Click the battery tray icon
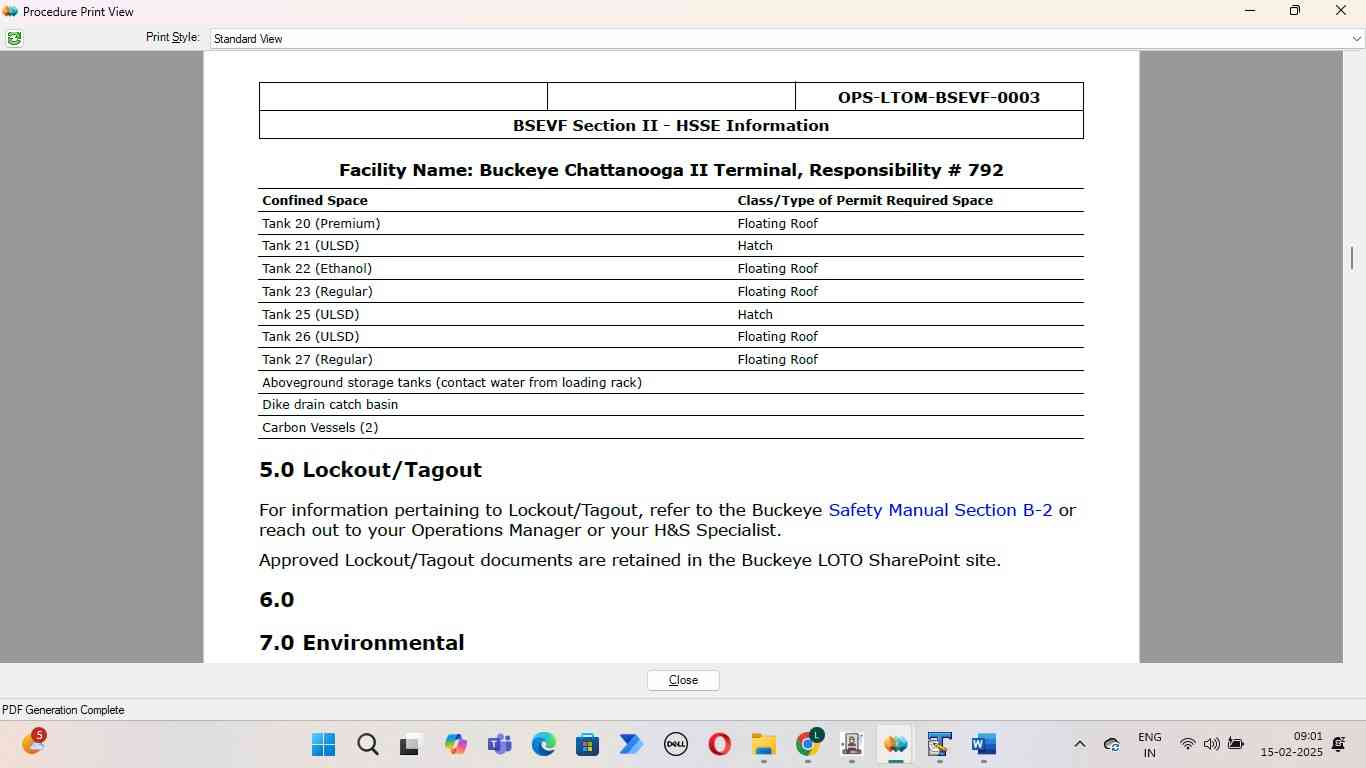This screenshot has width=1366, height=768. [x=1236, y=744]
